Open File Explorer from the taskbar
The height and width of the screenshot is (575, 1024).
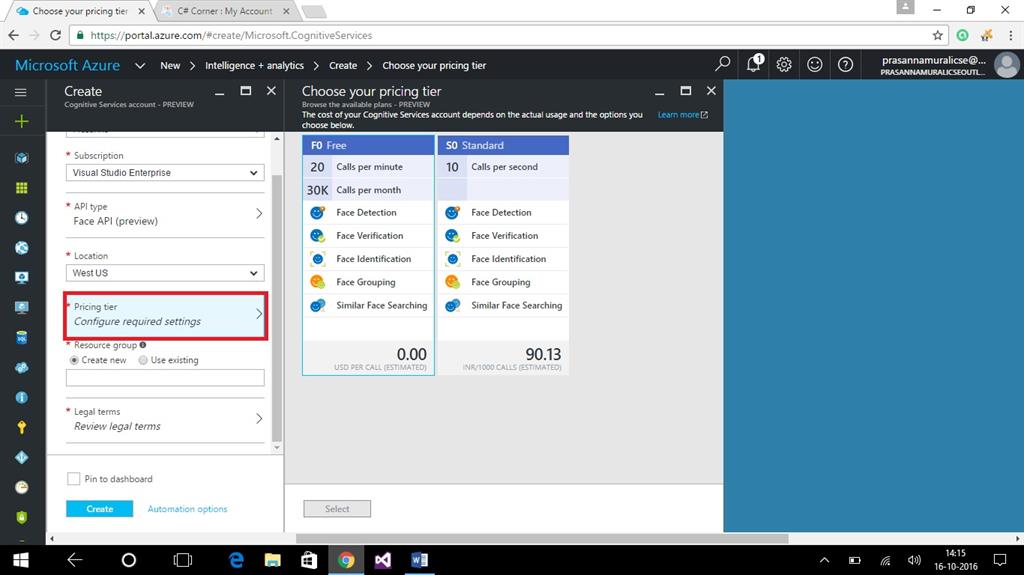[x=272, y=560]
